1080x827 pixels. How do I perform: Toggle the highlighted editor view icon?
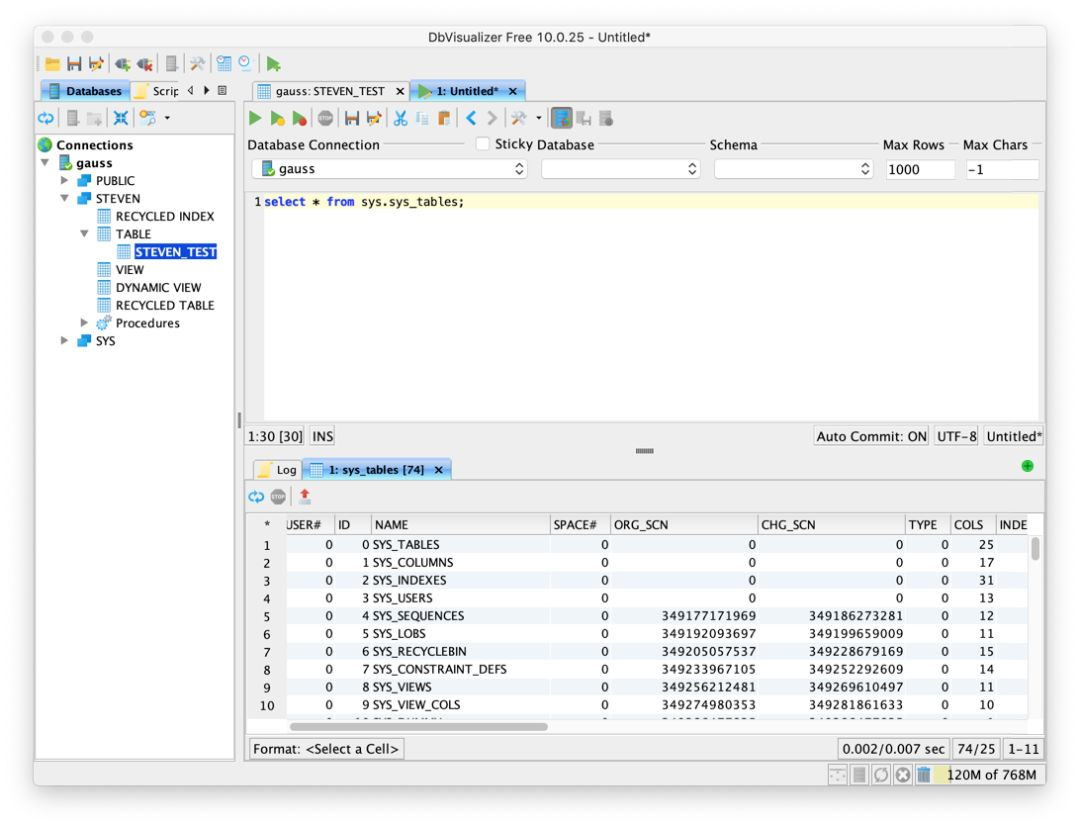pyautogui.click(x=562, y=118)
